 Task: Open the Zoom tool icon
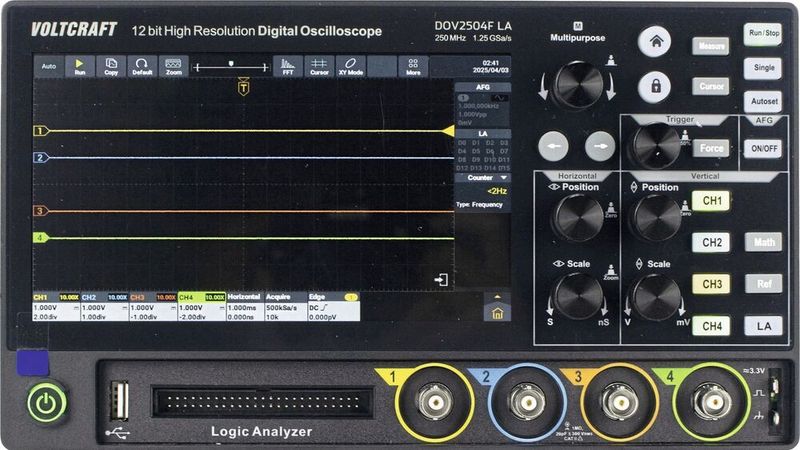click(x=173, y=66)
